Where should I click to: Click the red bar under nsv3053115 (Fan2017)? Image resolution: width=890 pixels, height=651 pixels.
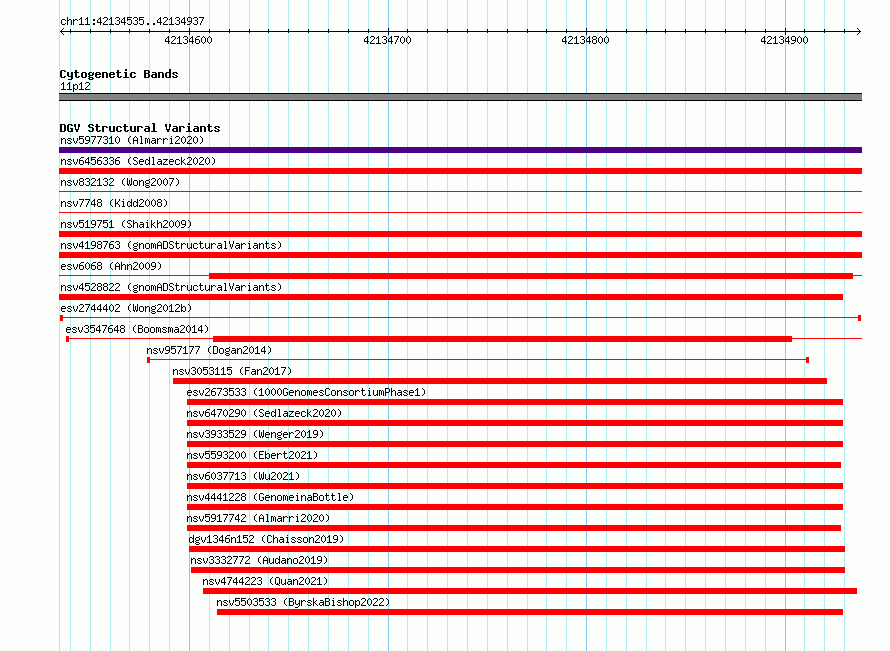click(499, 381)
